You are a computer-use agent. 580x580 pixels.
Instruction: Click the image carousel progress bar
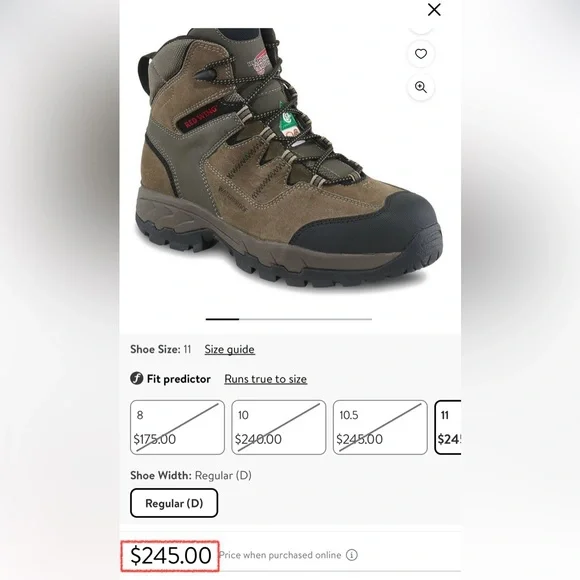[x=289, y=319]
